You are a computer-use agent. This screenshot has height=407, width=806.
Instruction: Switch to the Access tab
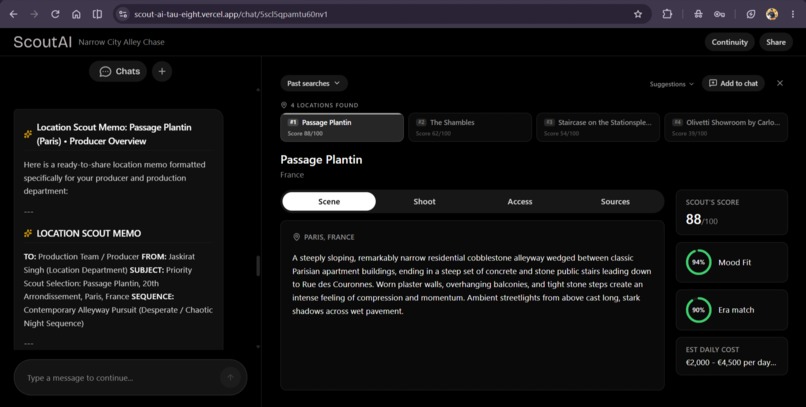(x=520, y=201)
